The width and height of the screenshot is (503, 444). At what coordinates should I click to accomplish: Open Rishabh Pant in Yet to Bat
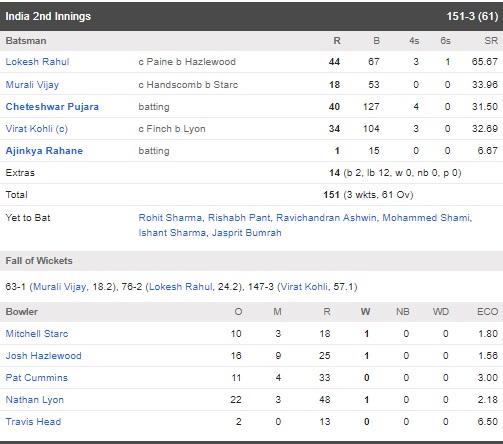pos(239,218)
